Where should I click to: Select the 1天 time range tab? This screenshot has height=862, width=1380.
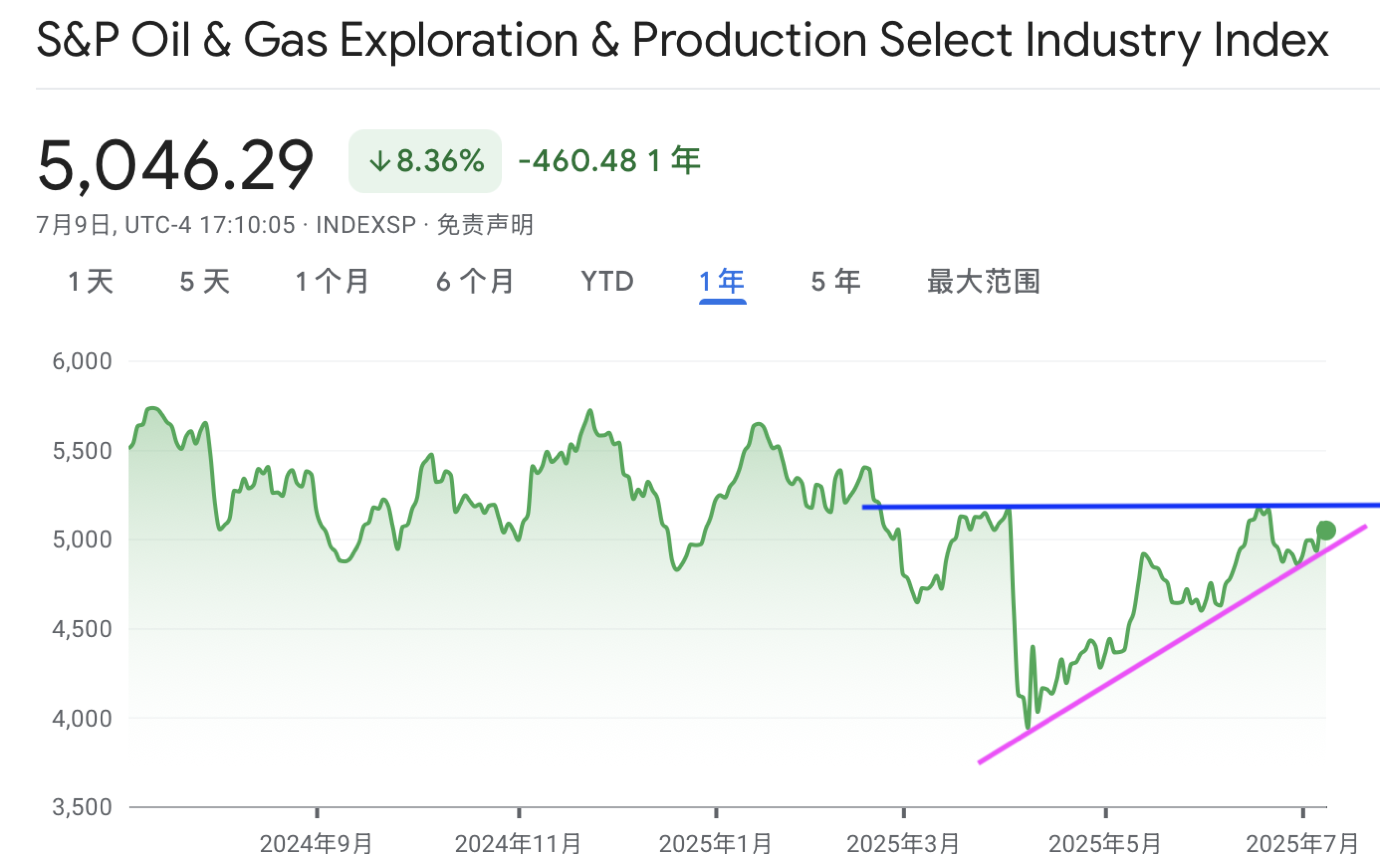tap(91, 282)
